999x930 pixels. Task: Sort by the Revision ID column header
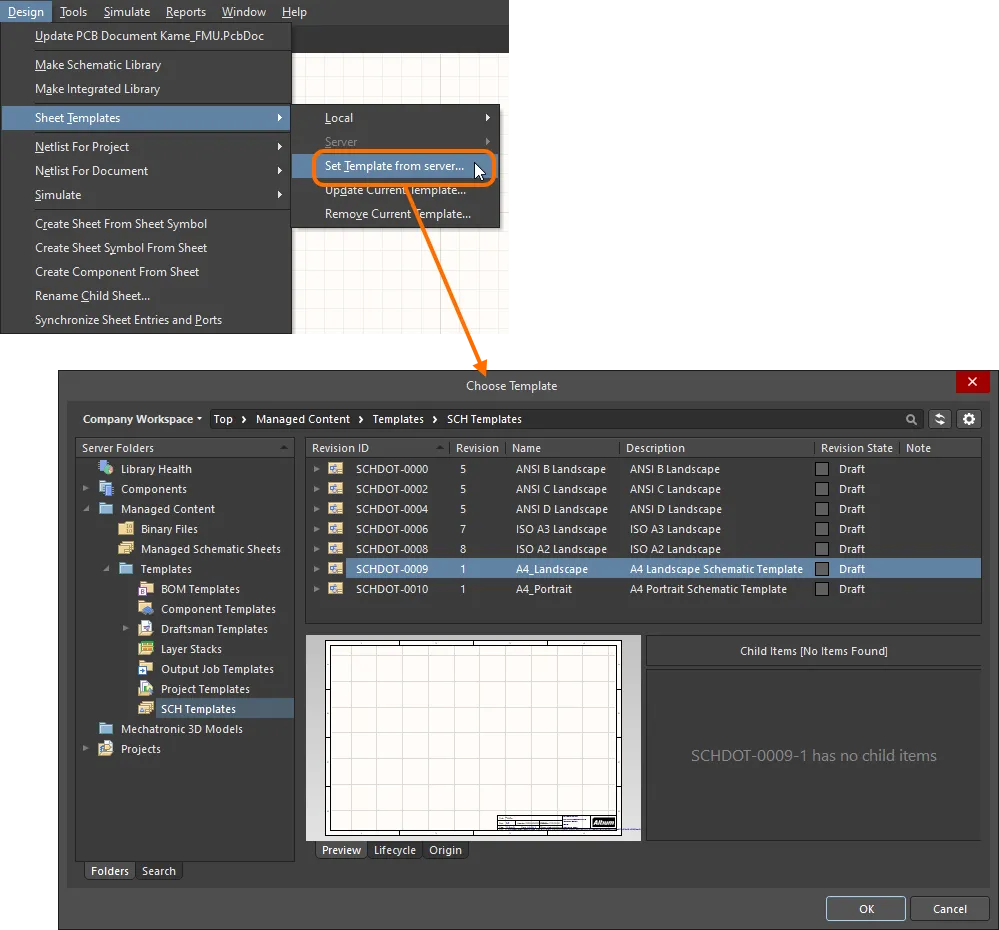[x=377, y=448]
